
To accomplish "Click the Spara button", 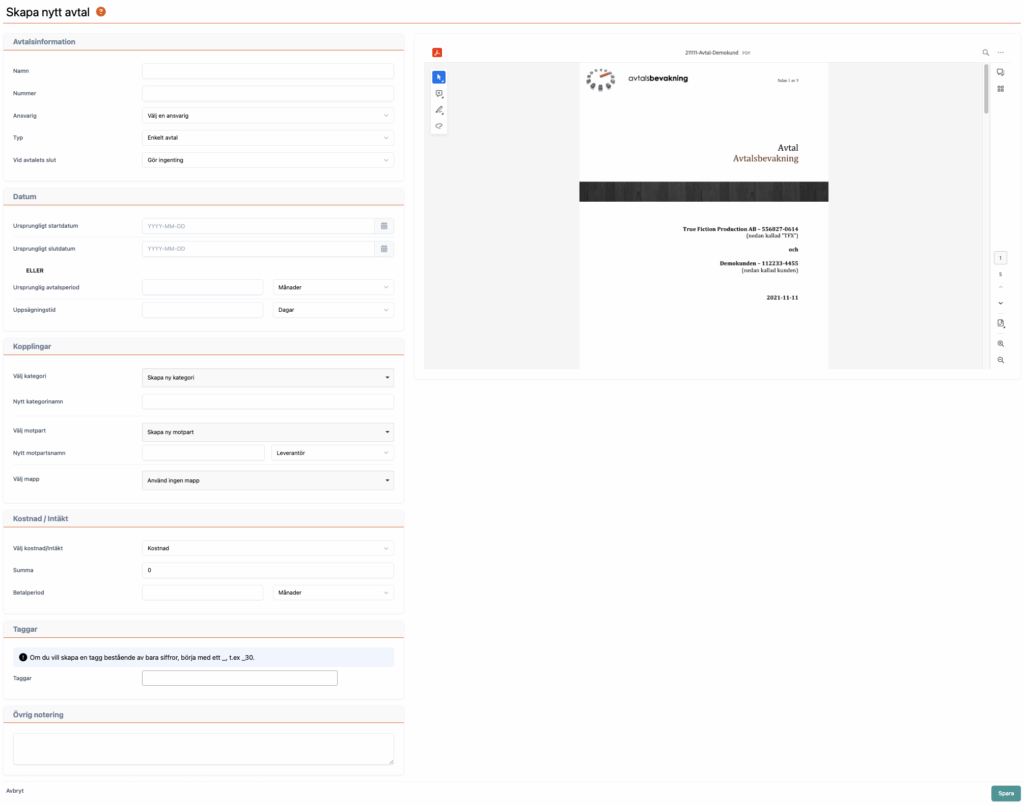I will (x=1005, y=793).
